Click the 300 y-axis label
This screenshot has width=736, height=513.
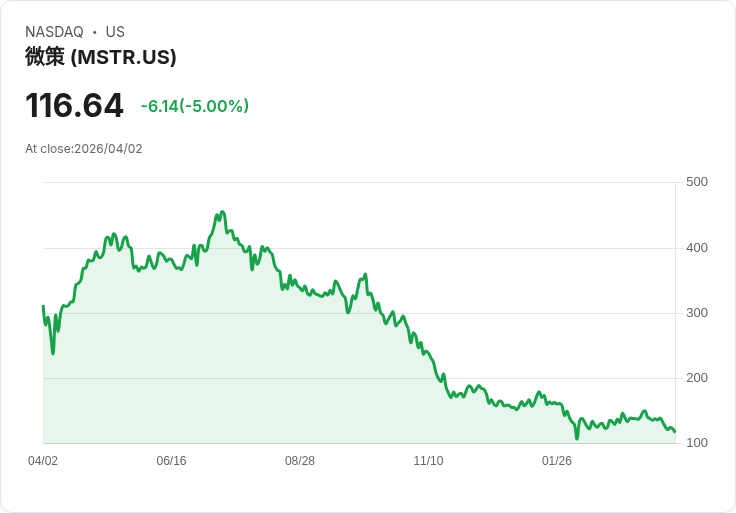tap(697, 313)
